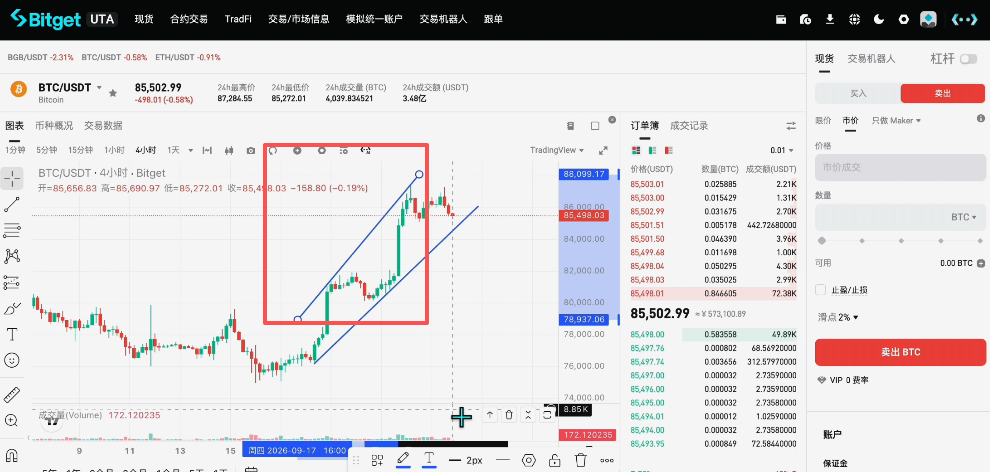Toggle the 杠杆 leverage switch
The height and width of the screenshot is (472, 990).
[x=968, y=59]
